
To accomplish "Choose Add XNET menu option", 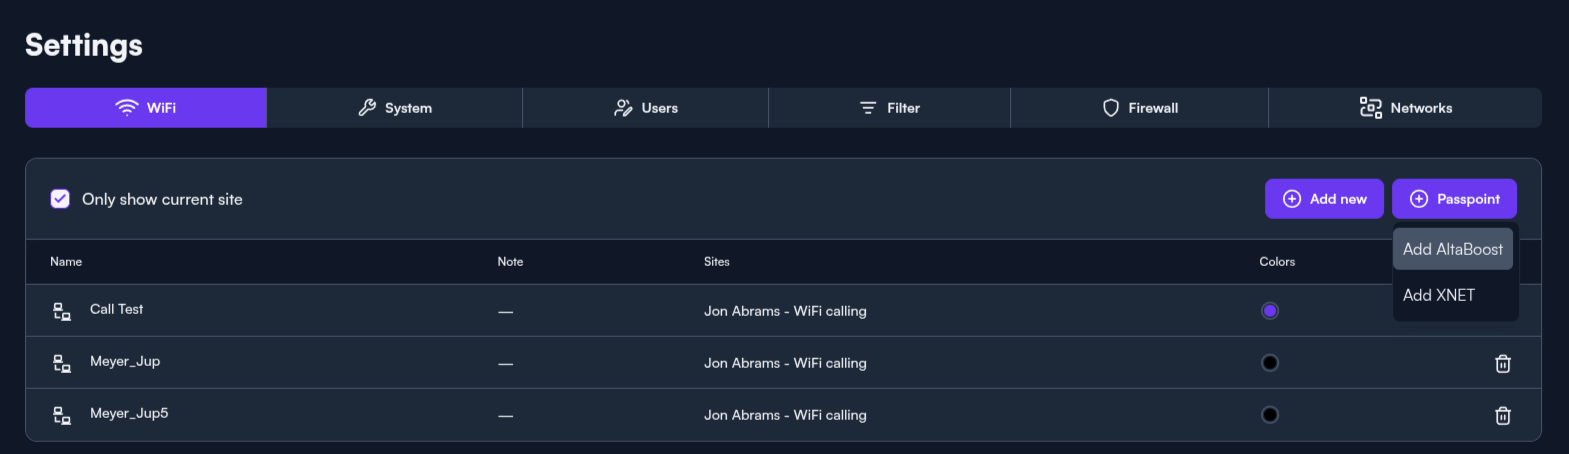I will [x=1453, y=295].
